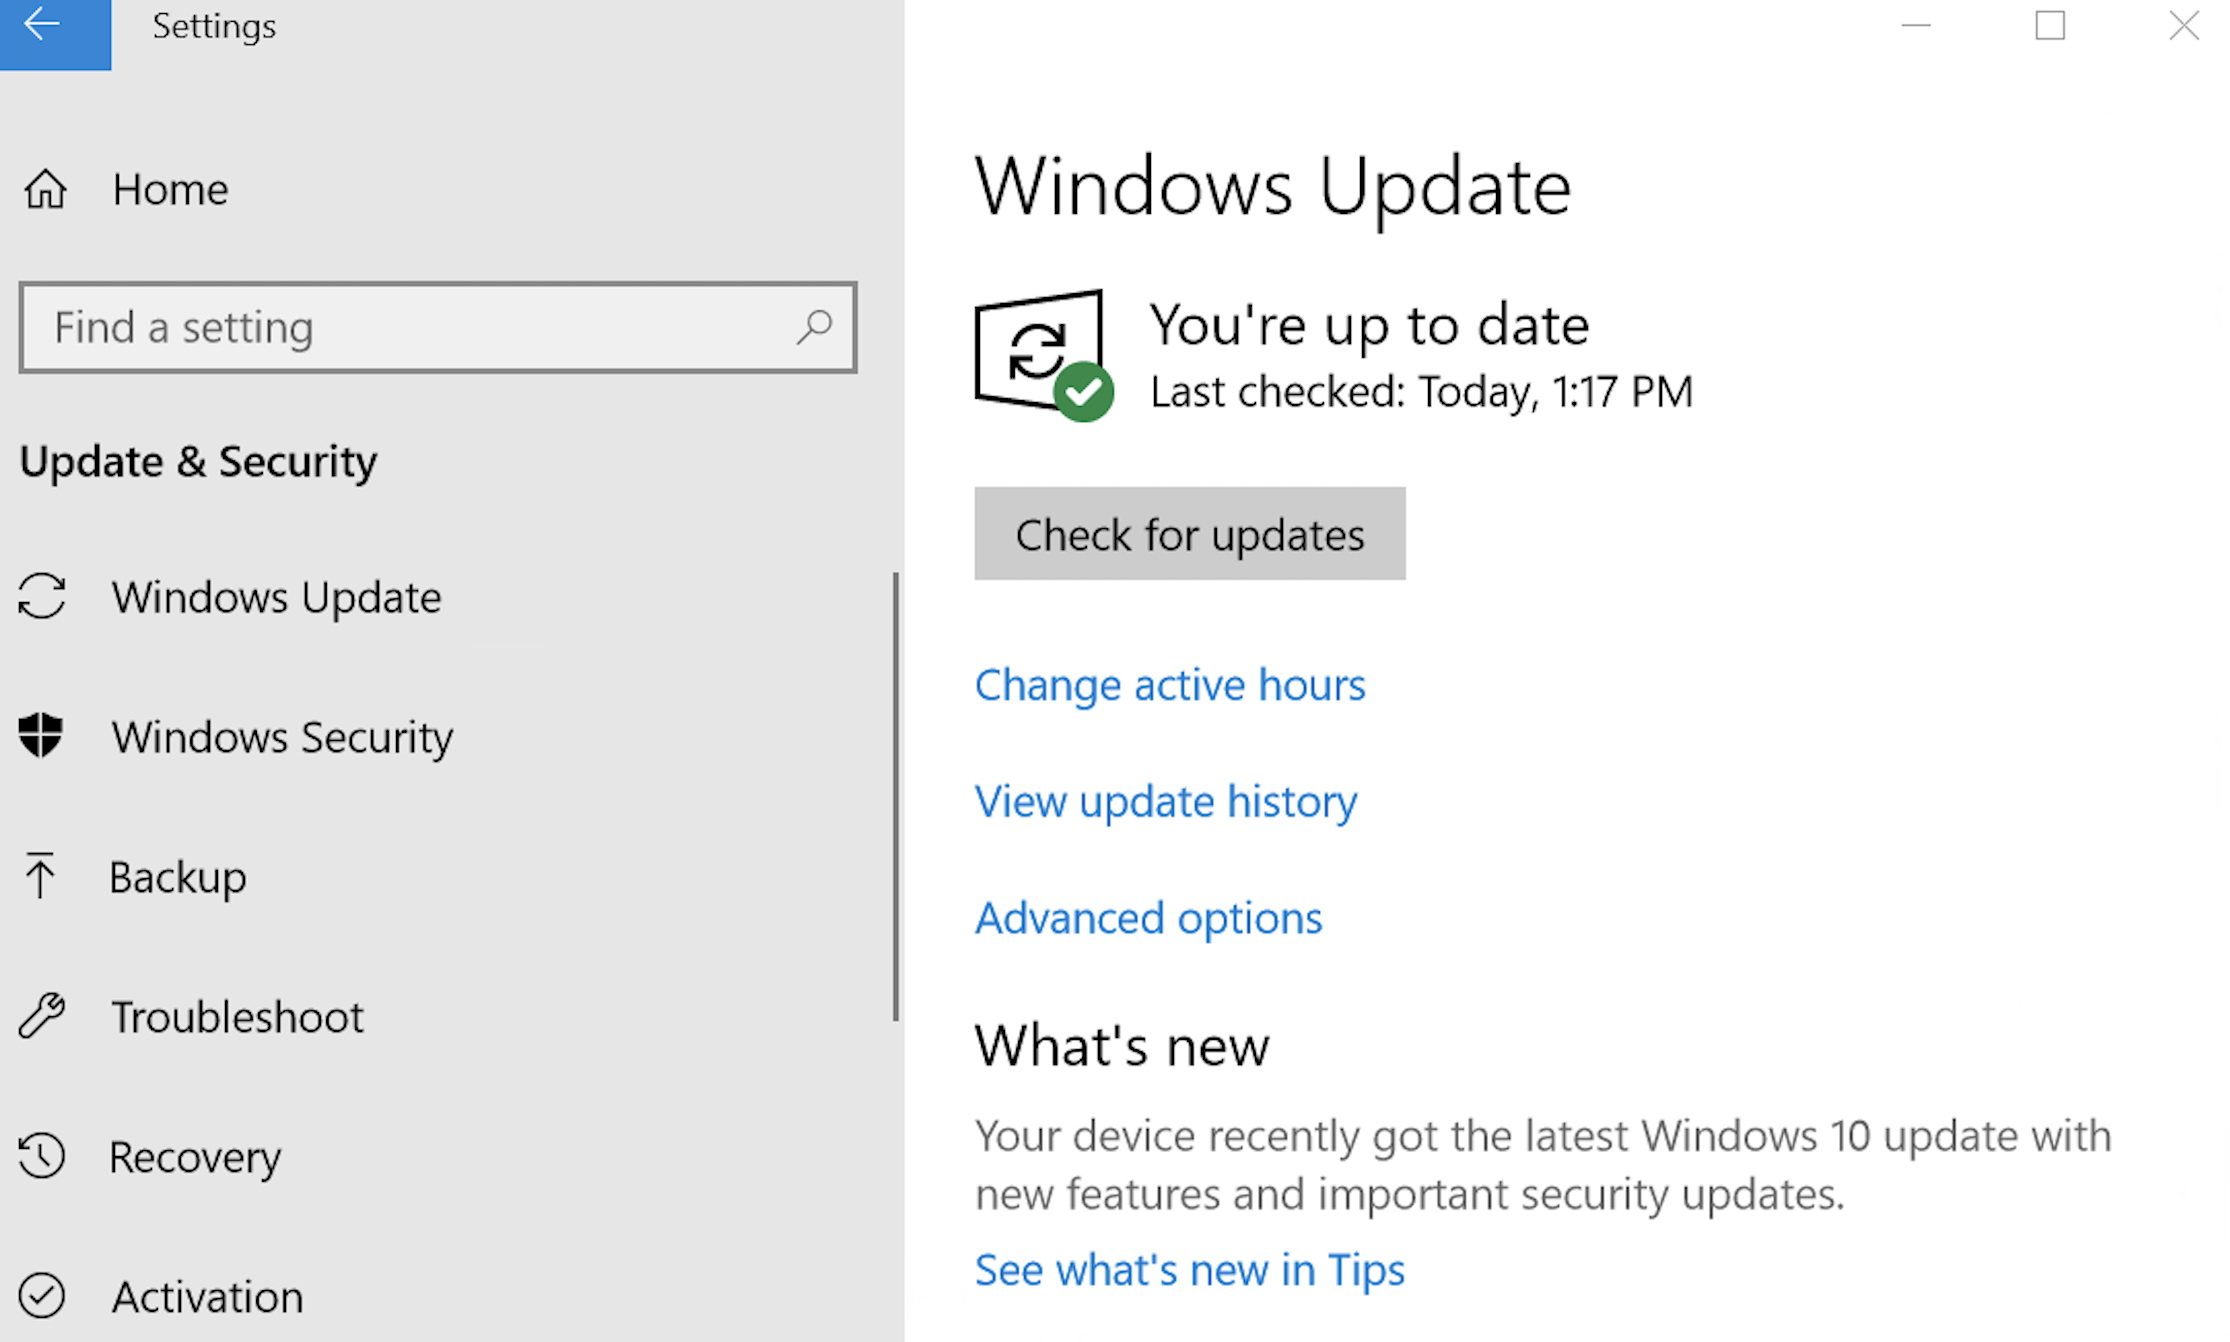Screen dimensions: 2230x1342
Task: Open Change active hours
Action: [1170, 685]
